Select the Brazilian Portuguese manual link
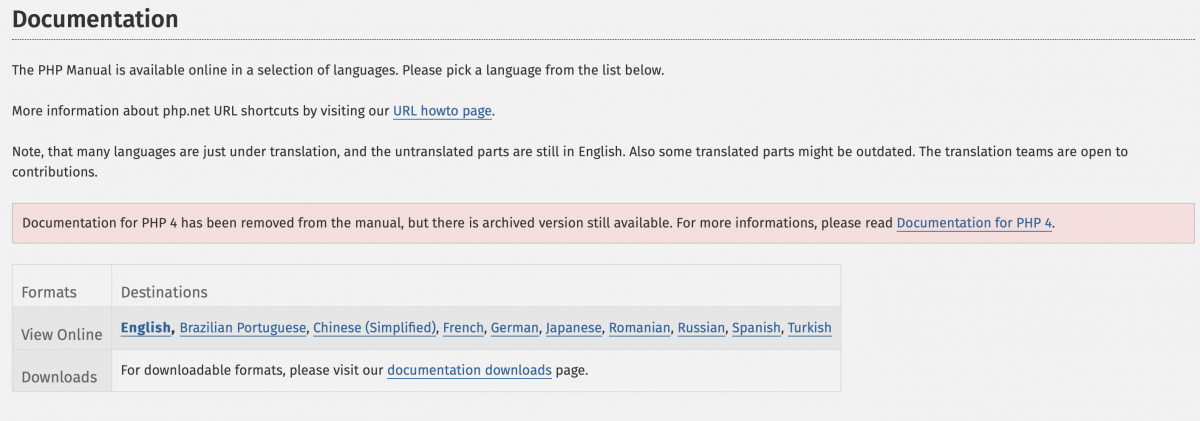The image size is (1200, 421). pyautogui.click(x=243, y=327)
